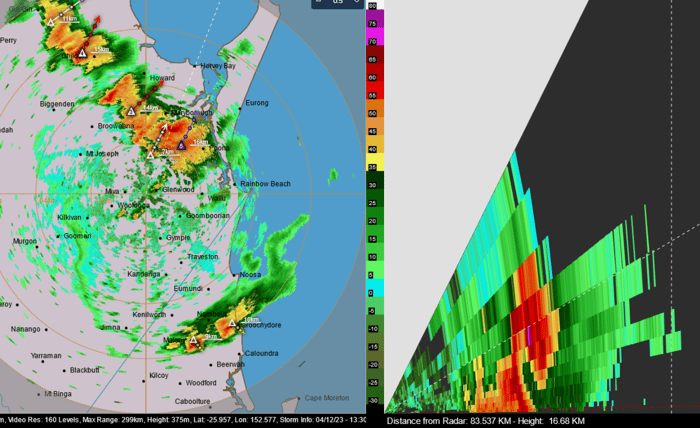700x428 pixels.
Task: Click the Mt Joseph town label
Action: tap(102, 154)
